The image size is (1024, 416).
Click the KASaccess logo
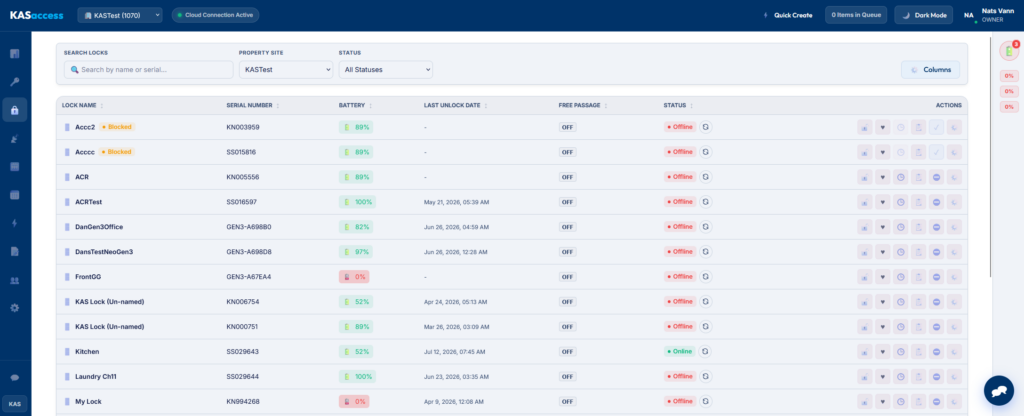click(x=37, y=15)
